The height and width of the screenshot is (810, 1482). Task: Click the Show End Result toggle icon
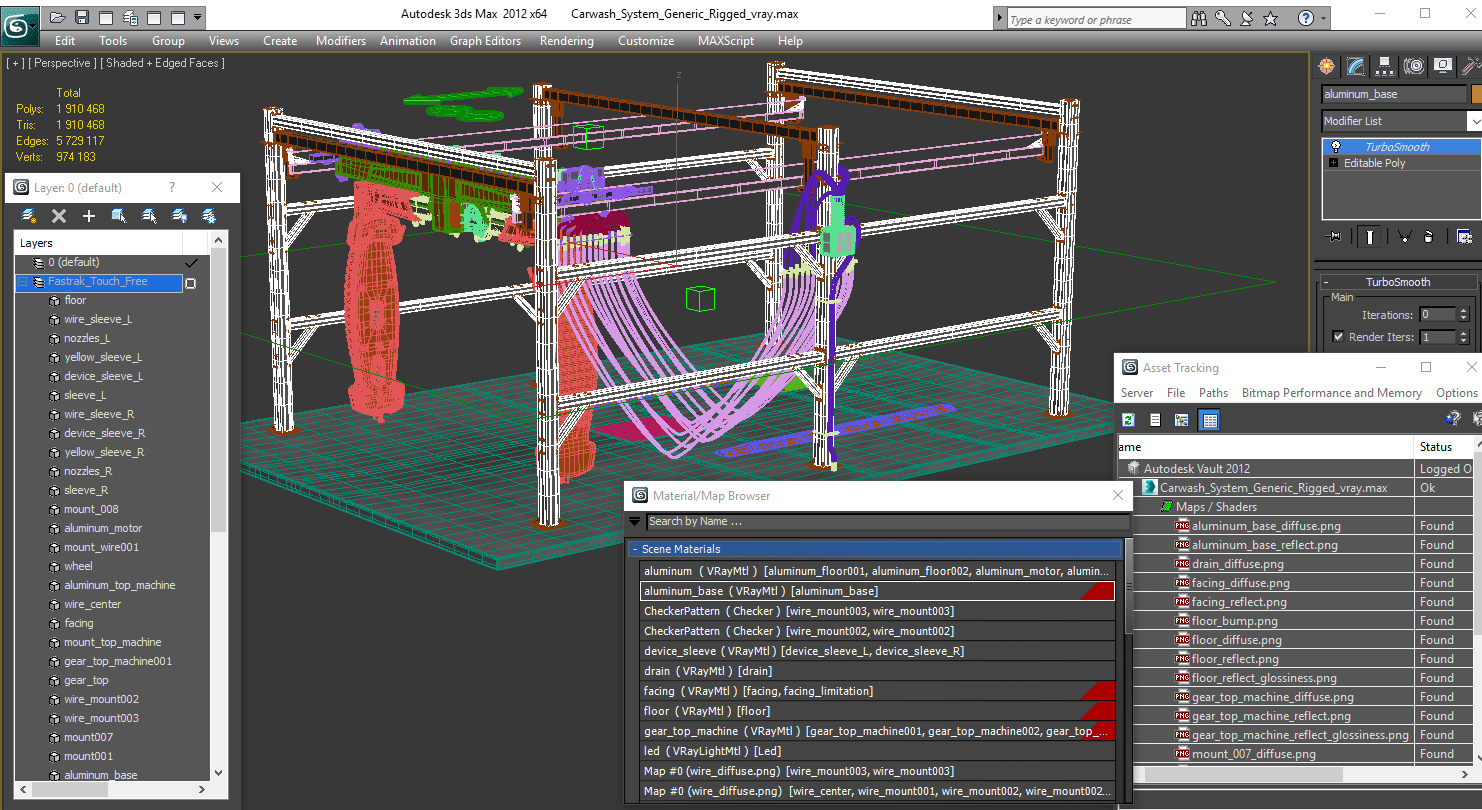(1368, 237)
